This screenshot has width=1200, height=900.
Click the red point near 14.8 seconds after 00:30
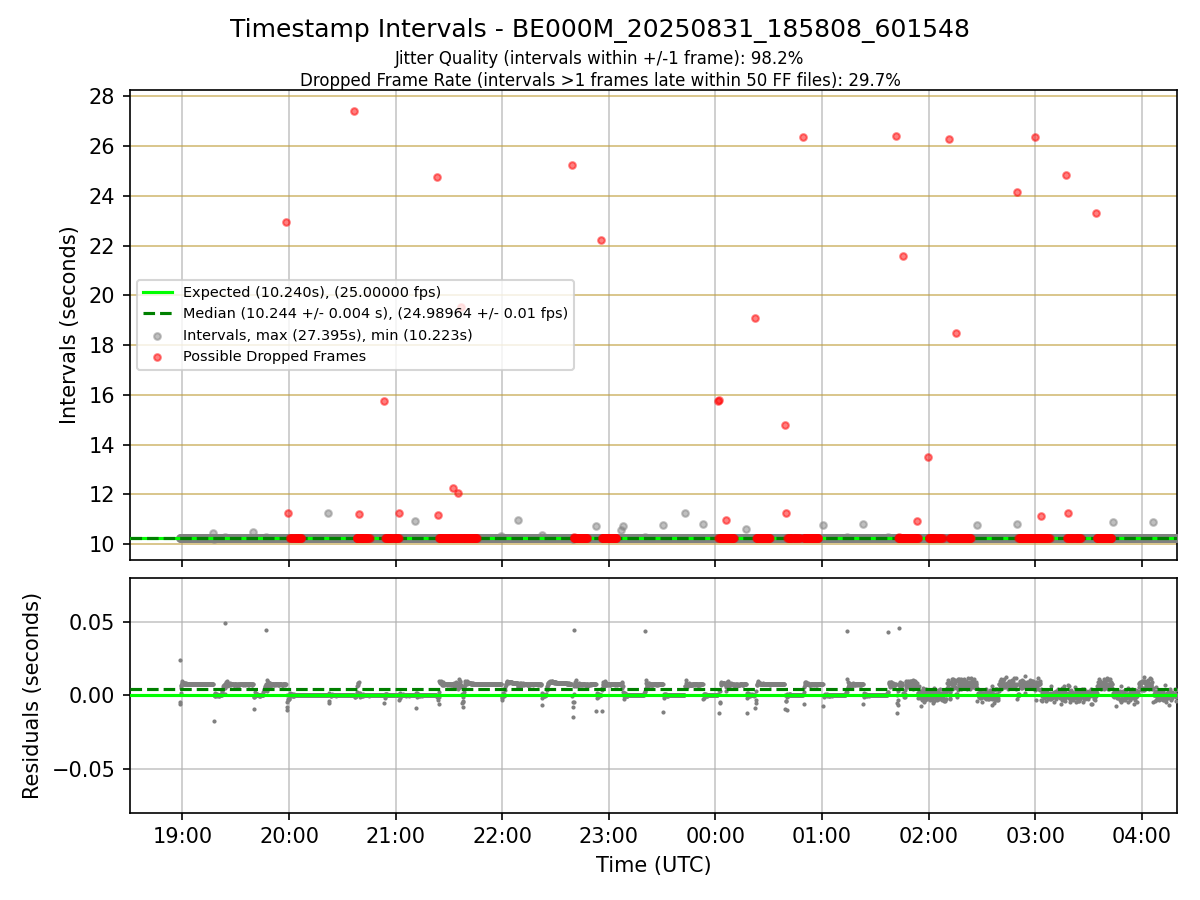pyautogui.click(x=785, y=425)
